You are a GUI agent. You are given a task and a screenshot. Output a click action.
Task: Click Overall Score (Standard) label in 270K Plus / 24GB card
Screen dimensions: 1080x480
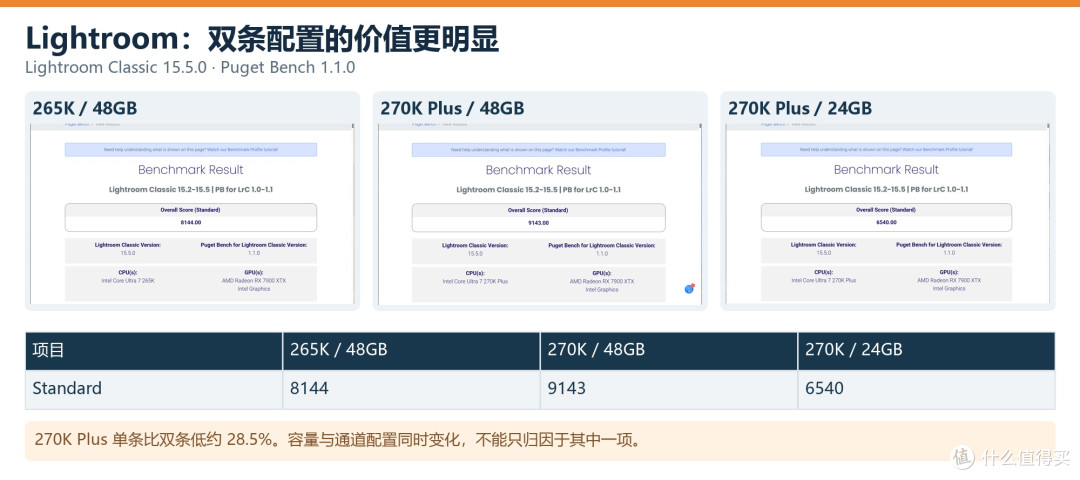click(886, 209)
